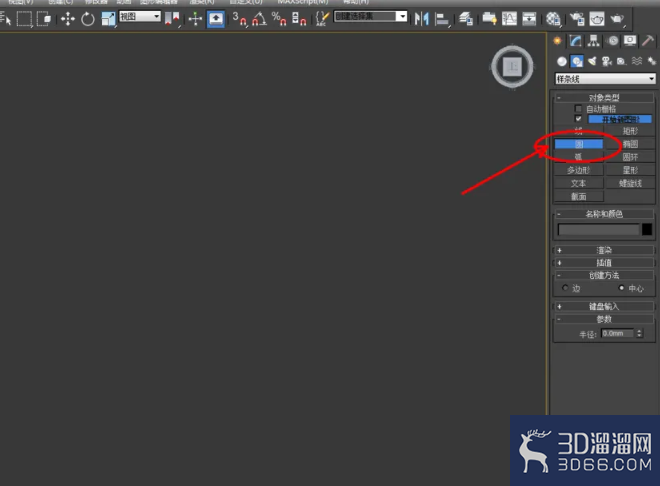Enable the 自动栅格 checkbox
Viewport: 660px width, 486px height.
tap(578, 109)
